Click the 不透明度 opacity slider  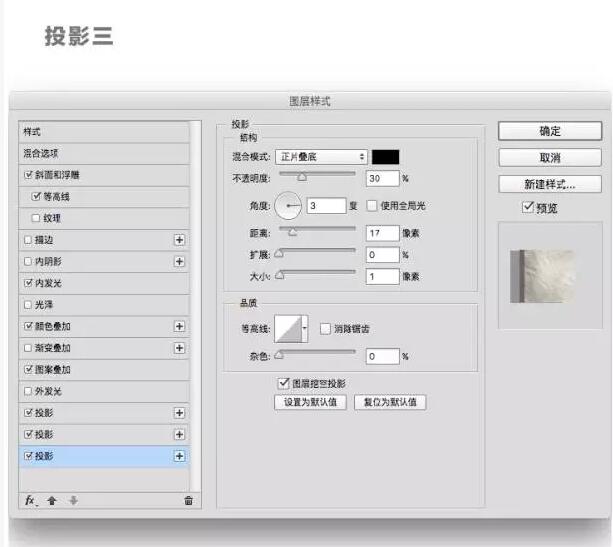(317, 175)
